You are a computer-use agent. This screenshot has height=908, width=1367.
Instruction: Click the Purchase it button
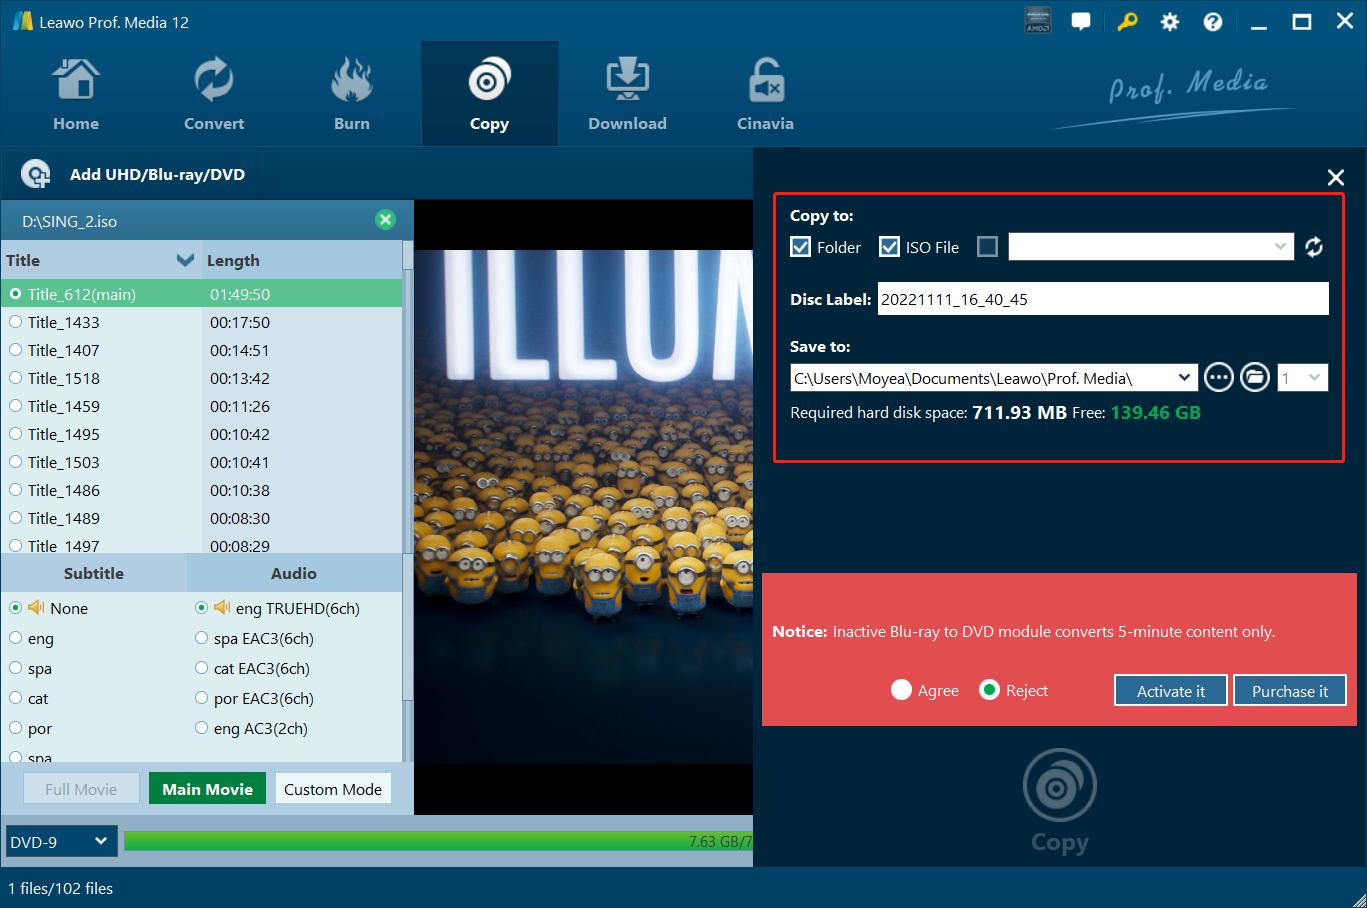coord(1290,691)
